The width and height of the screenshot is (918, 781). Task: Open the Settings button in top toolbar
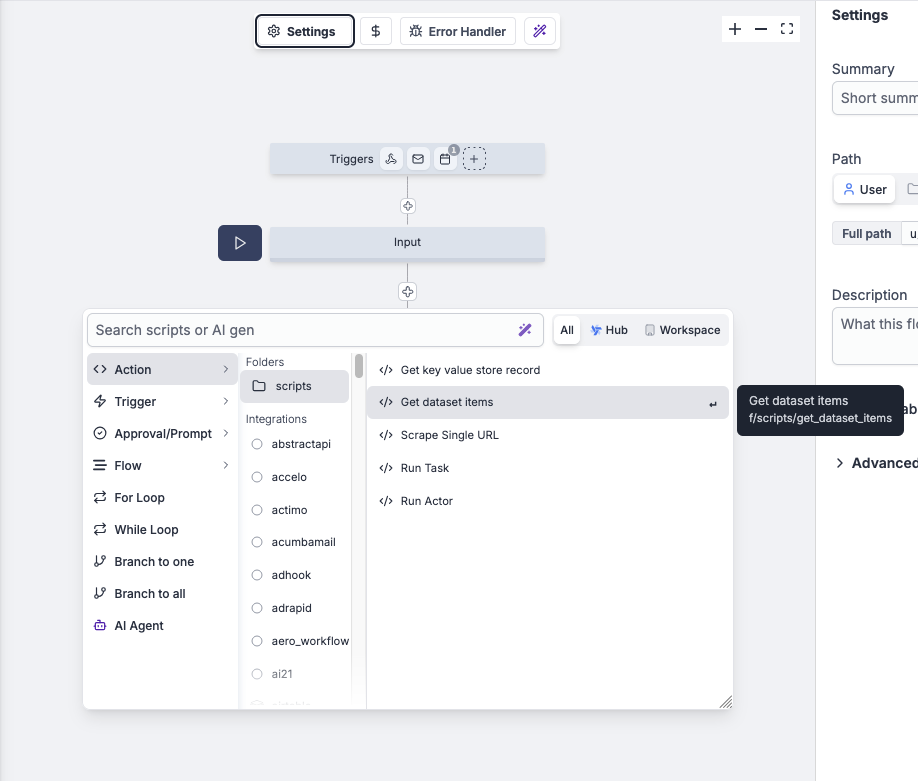pyautogui.click(x=304, y=31)
